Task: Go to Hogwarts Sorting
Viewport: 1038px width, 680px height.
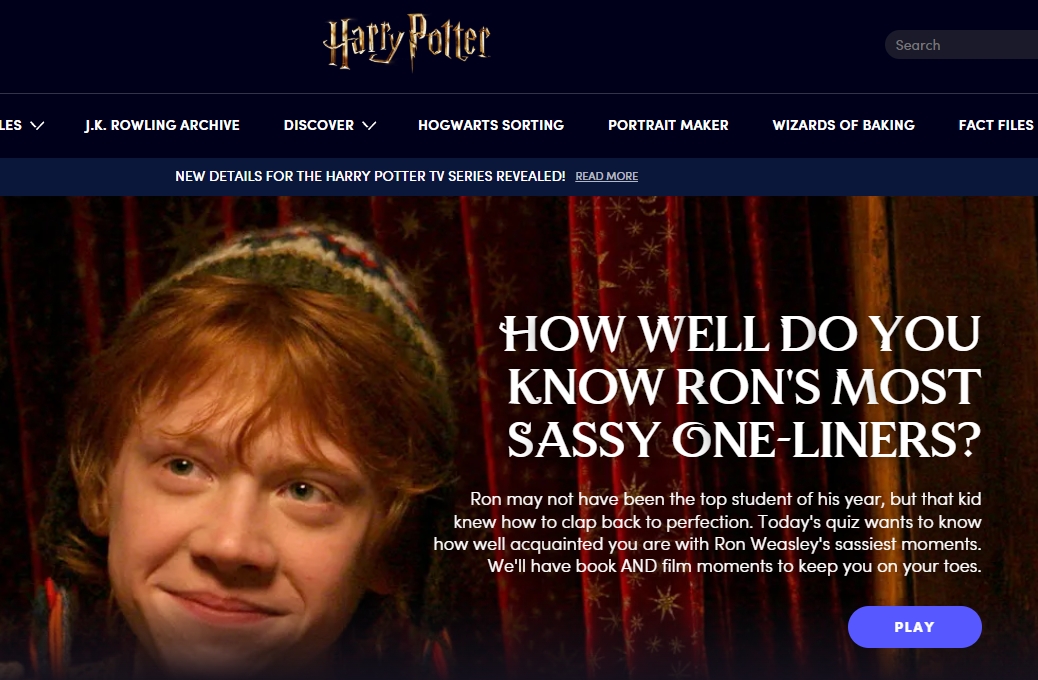Action: point(491,125)
